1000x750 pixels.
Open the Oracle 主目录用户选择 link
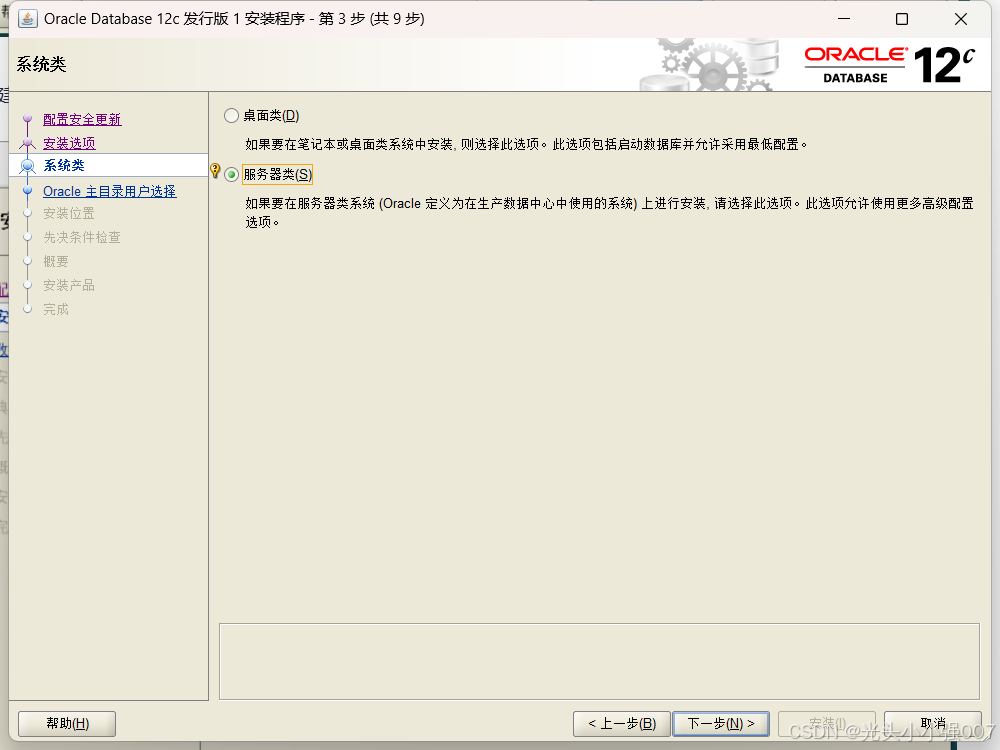(x=111, y=190)
